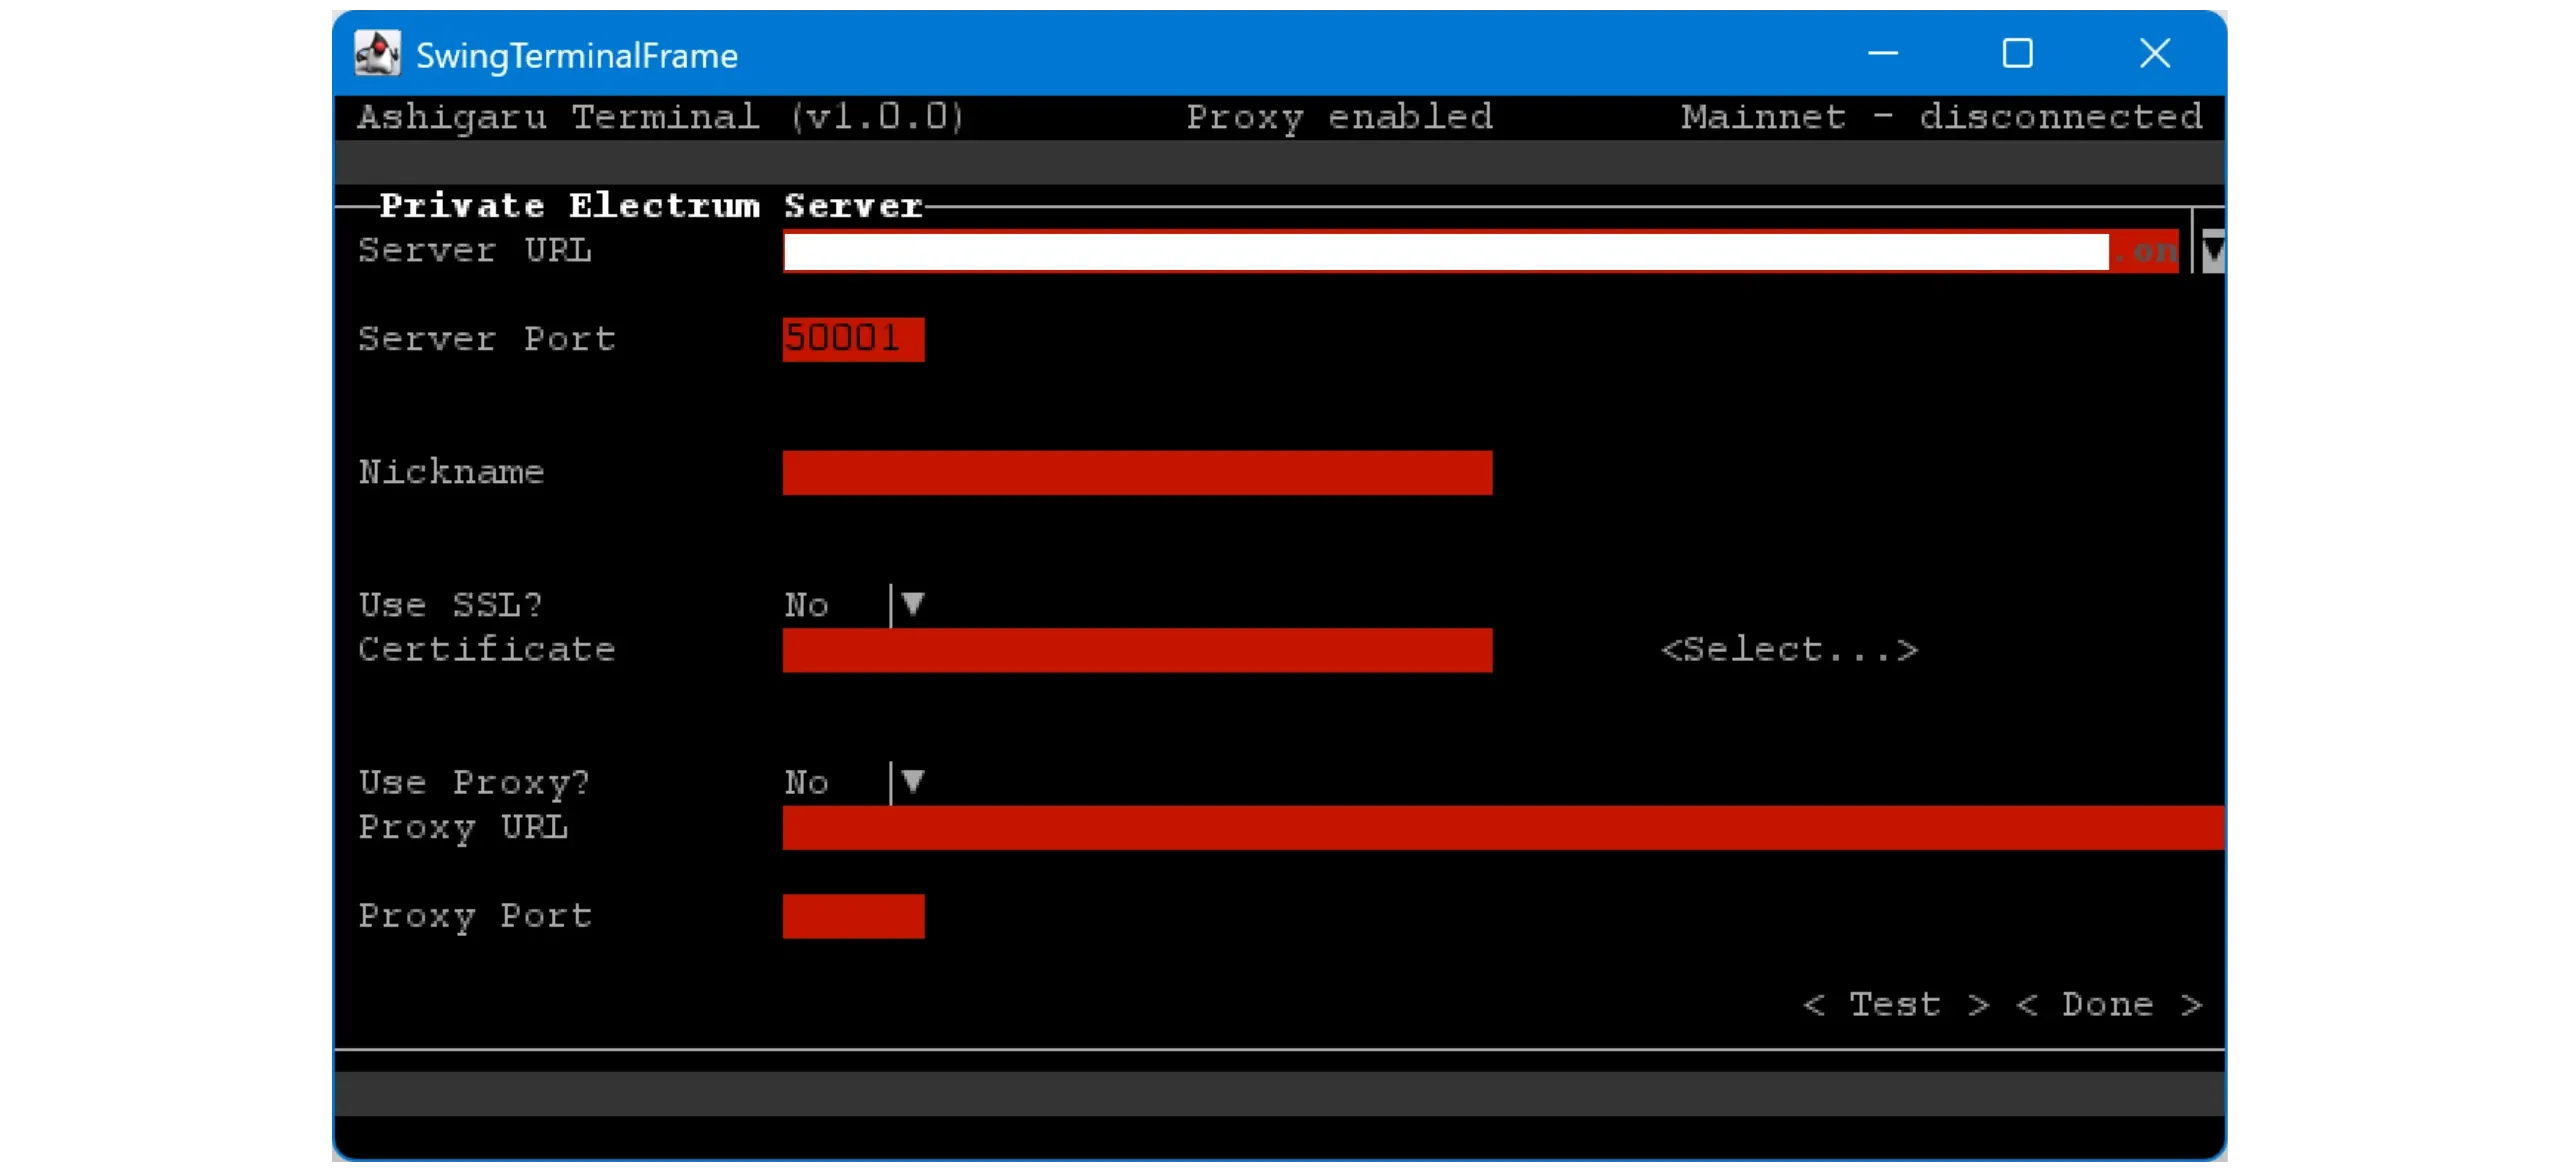The height and width of the screenshot is (1172, 2560).
Task: Expand the Server URL dropdown arrow
Action: click(x=2213, y=251)
